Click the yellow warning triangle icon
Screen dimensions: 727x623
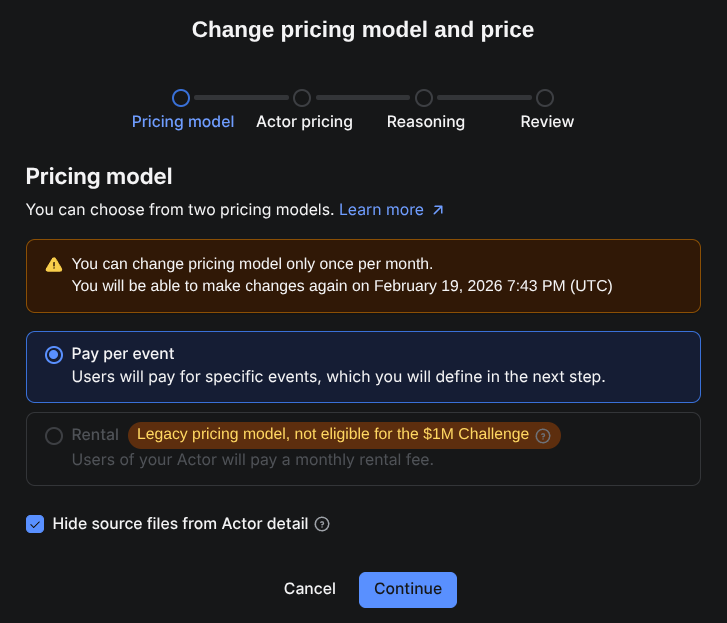click(x=54, y=265)
